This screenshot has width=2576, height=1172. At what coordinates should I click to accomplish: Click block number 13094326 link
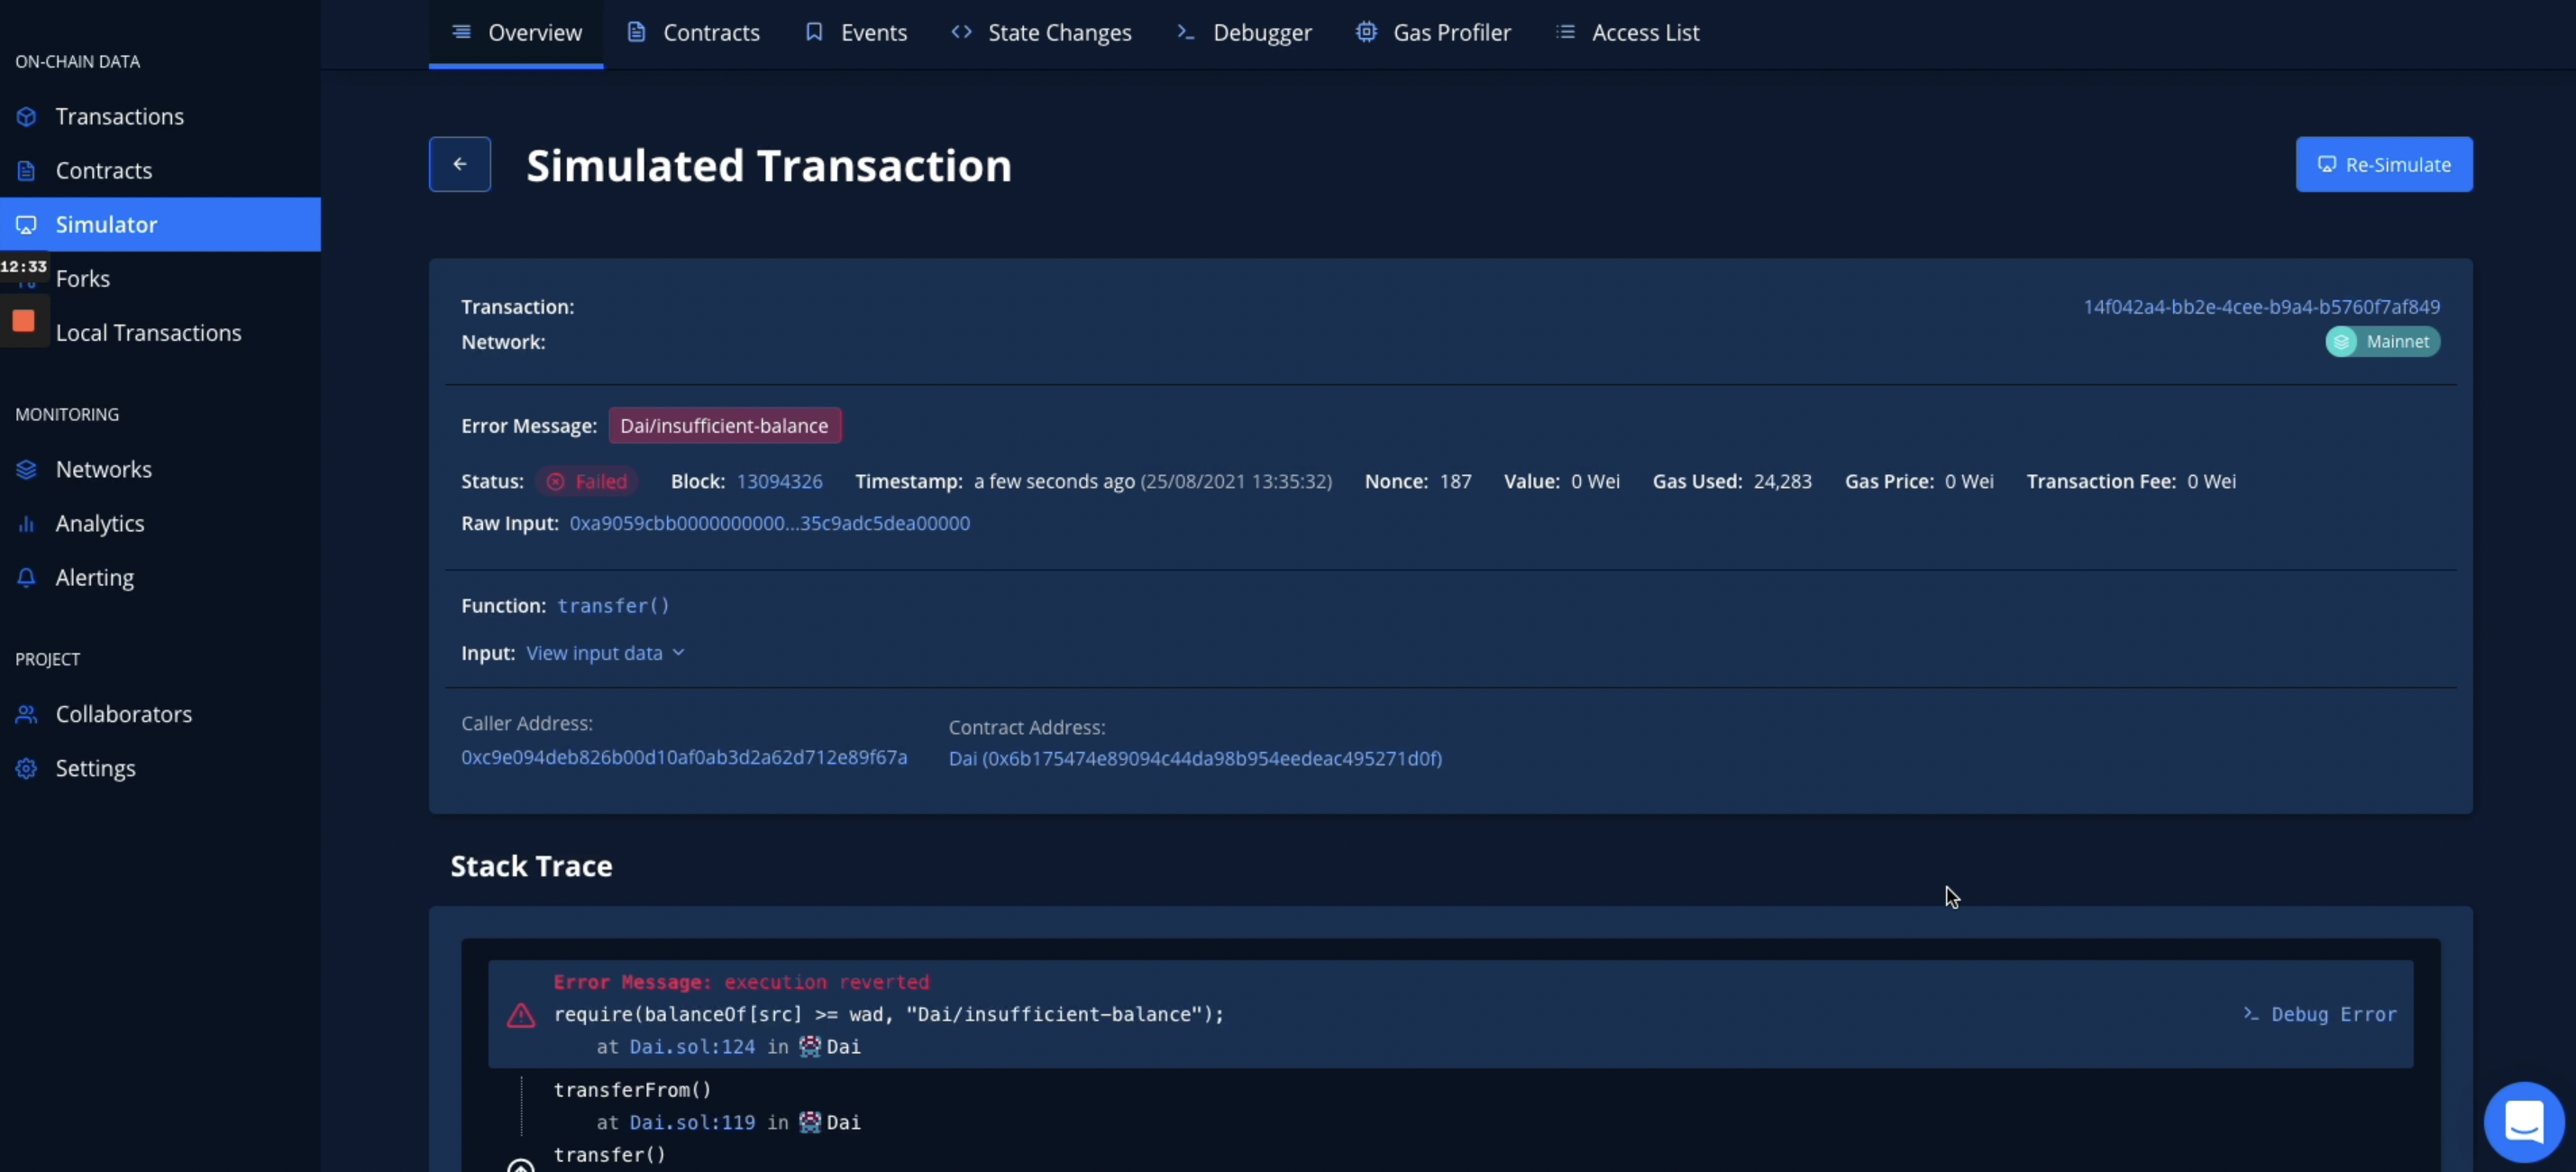[x=779, y=482]
